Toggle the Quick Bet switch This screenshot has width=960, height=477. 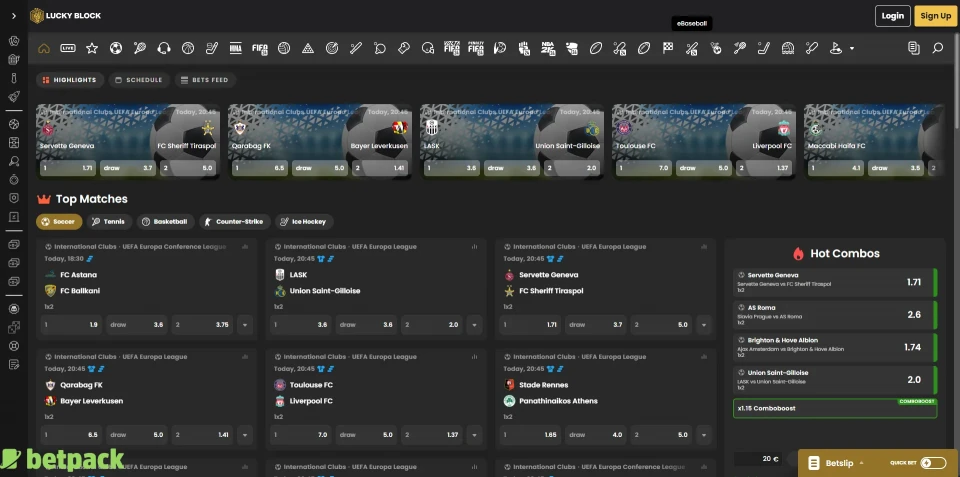point(932,463)
